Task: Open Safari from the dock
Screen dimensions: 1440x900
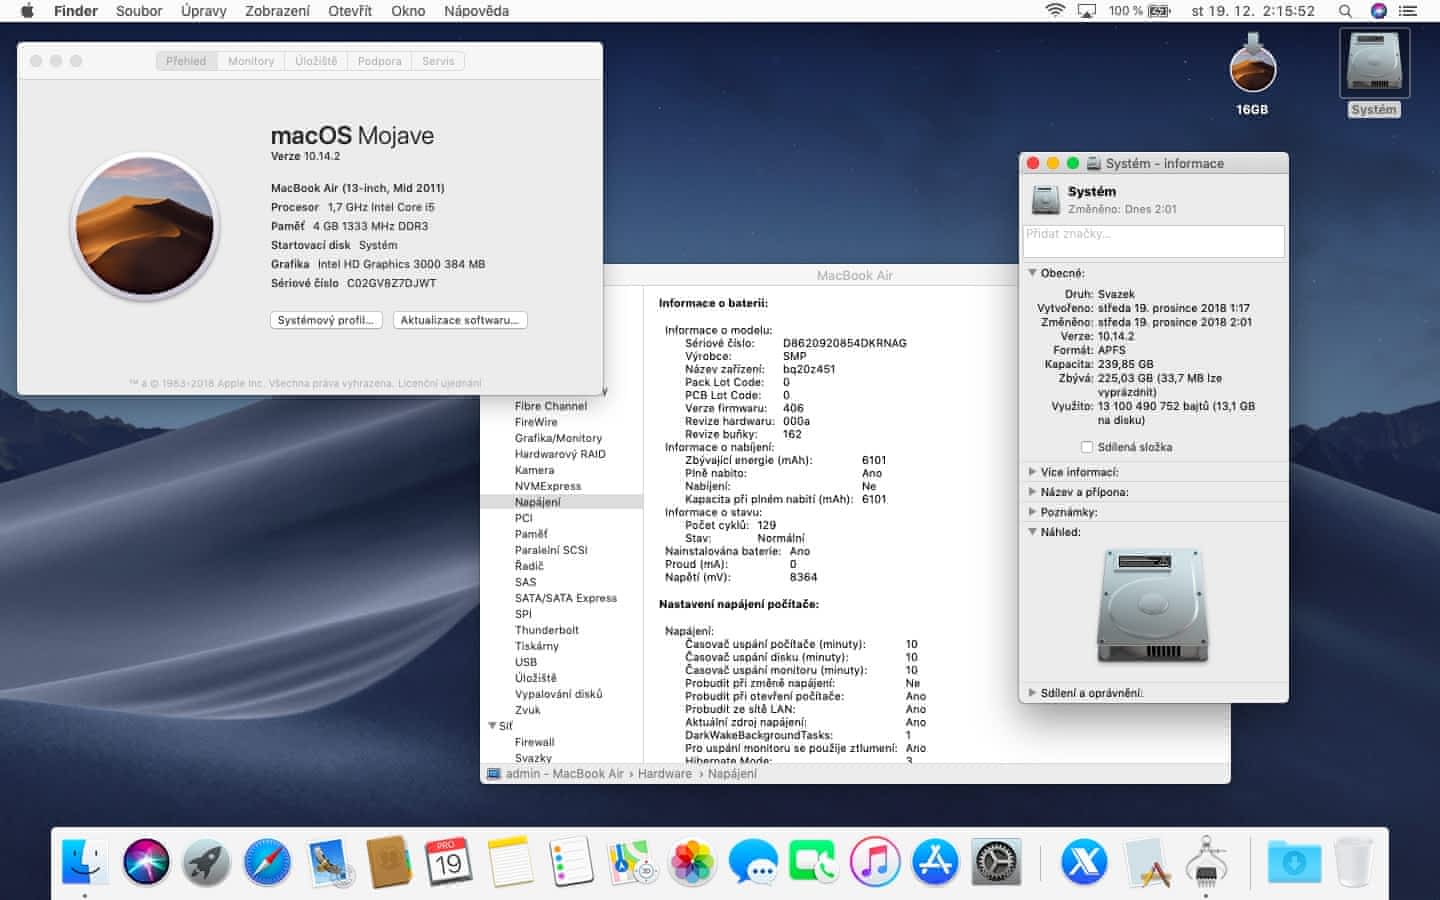Action: (267, 862)
